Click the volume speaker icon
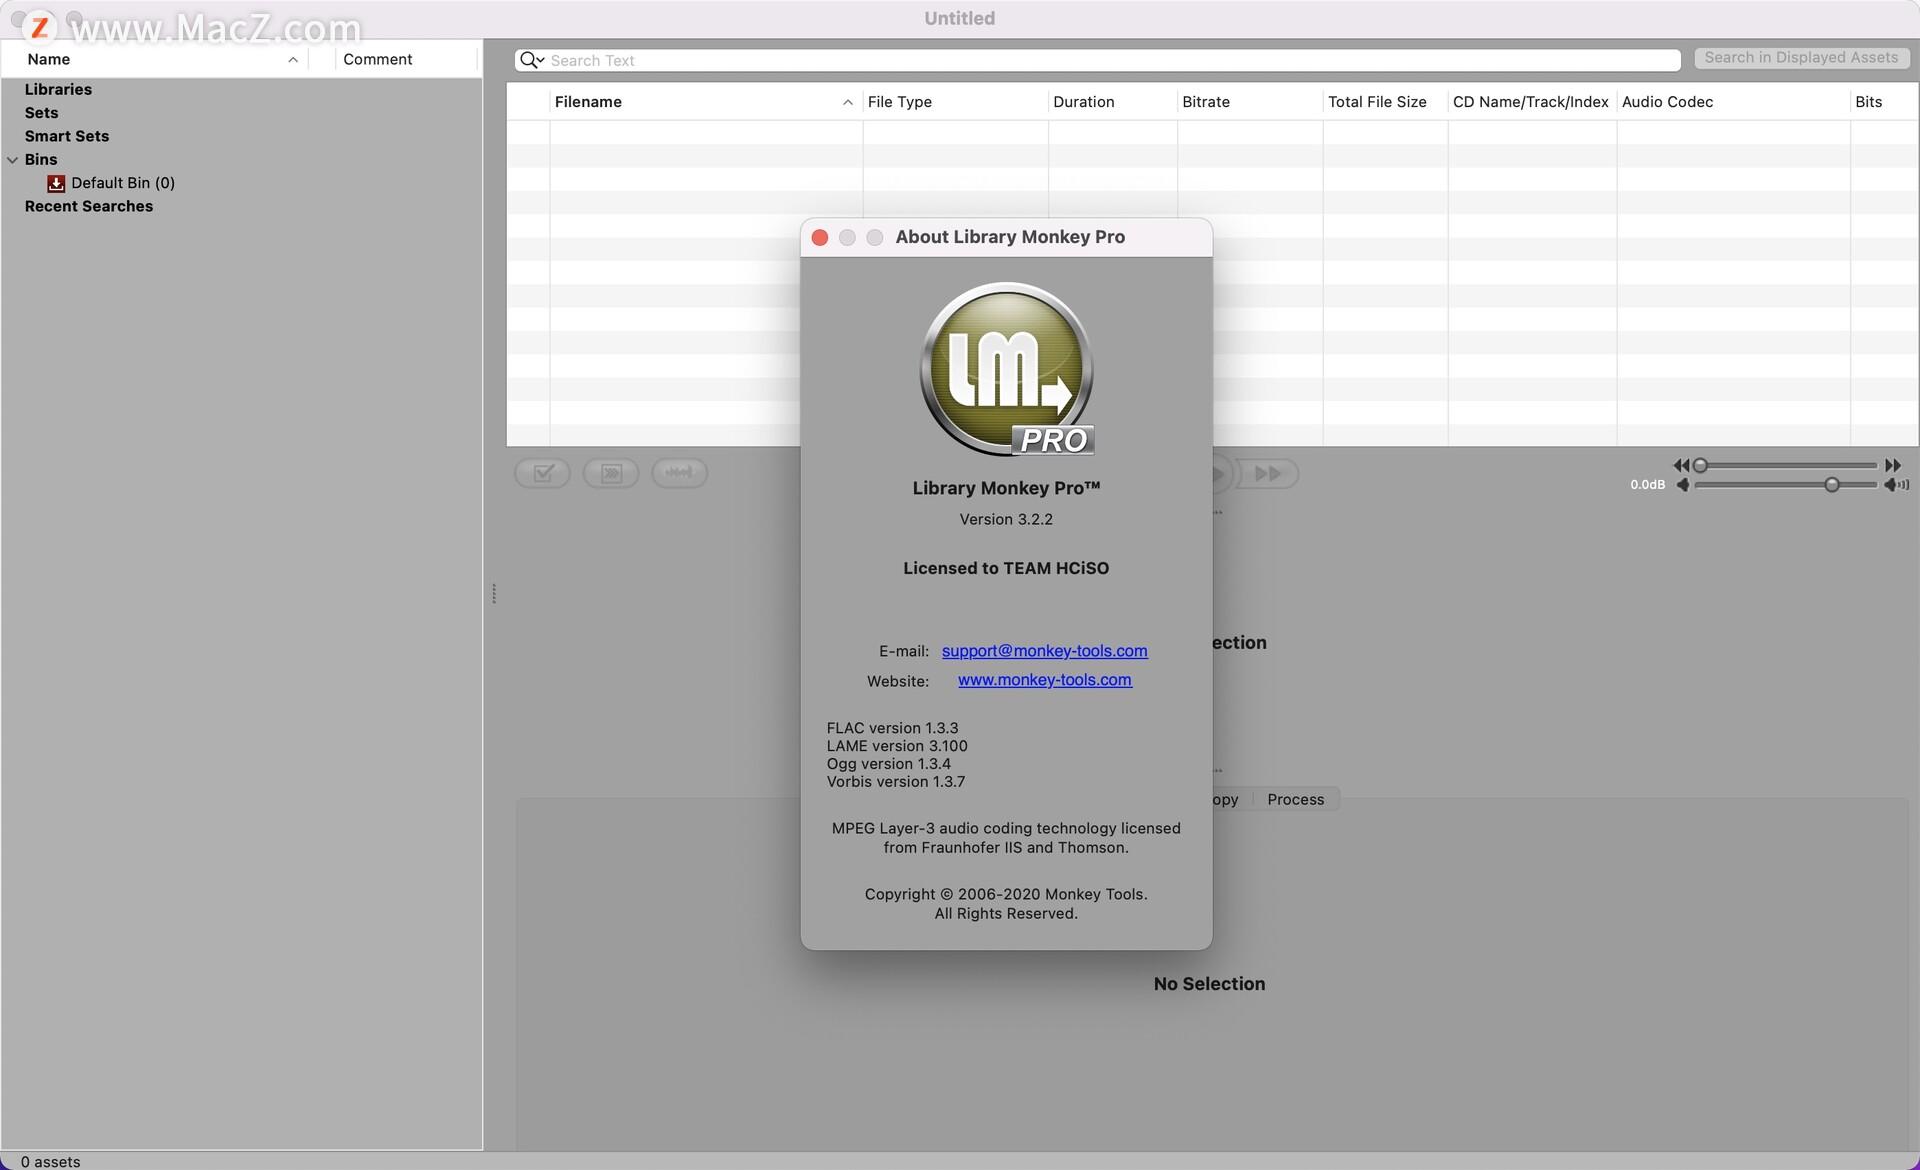The width and height of the screenshot is (1920, 1170). point(1897,484)
